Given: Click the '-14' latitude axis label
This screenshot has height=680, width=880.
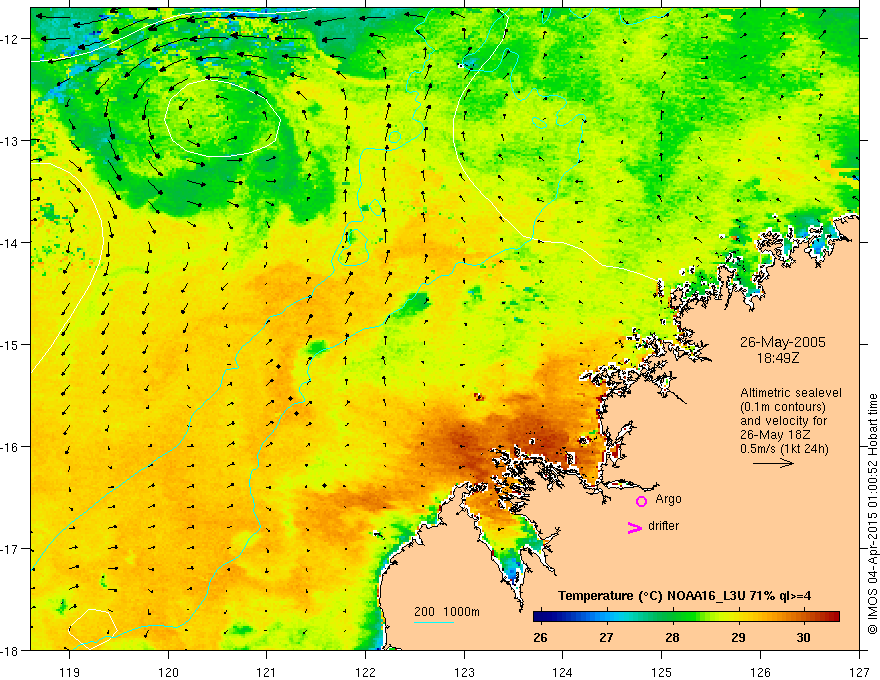Looking at the screenshot, I should (x=11, y=243).
